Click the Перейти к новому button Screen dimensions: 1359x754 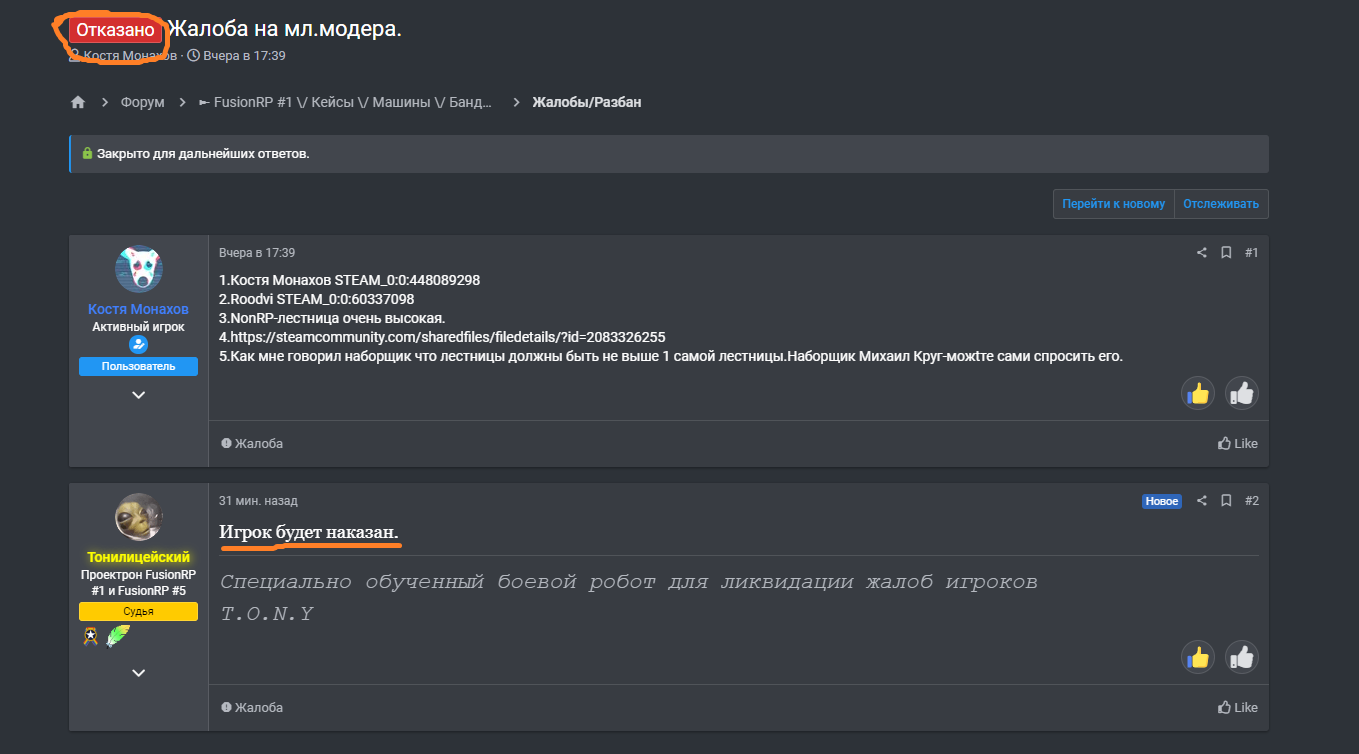1113,204
